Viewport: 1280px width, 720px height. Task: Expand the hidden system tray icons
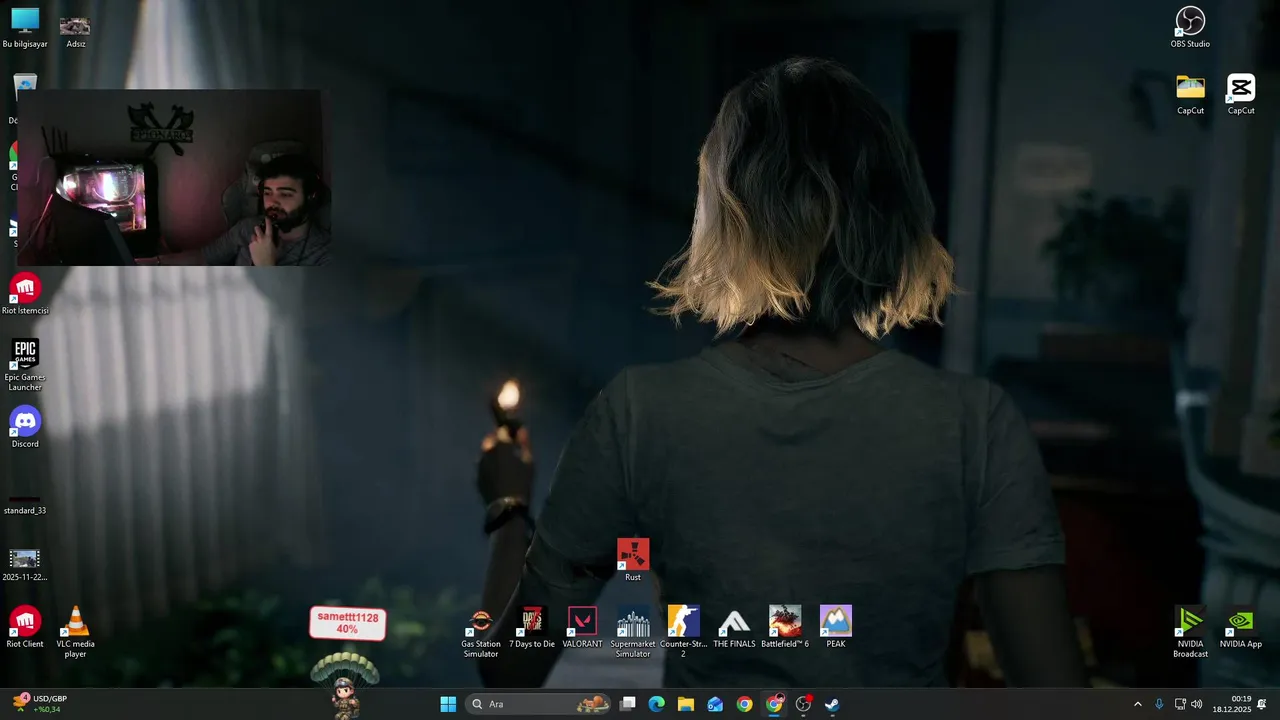(x=1137, y=704)
